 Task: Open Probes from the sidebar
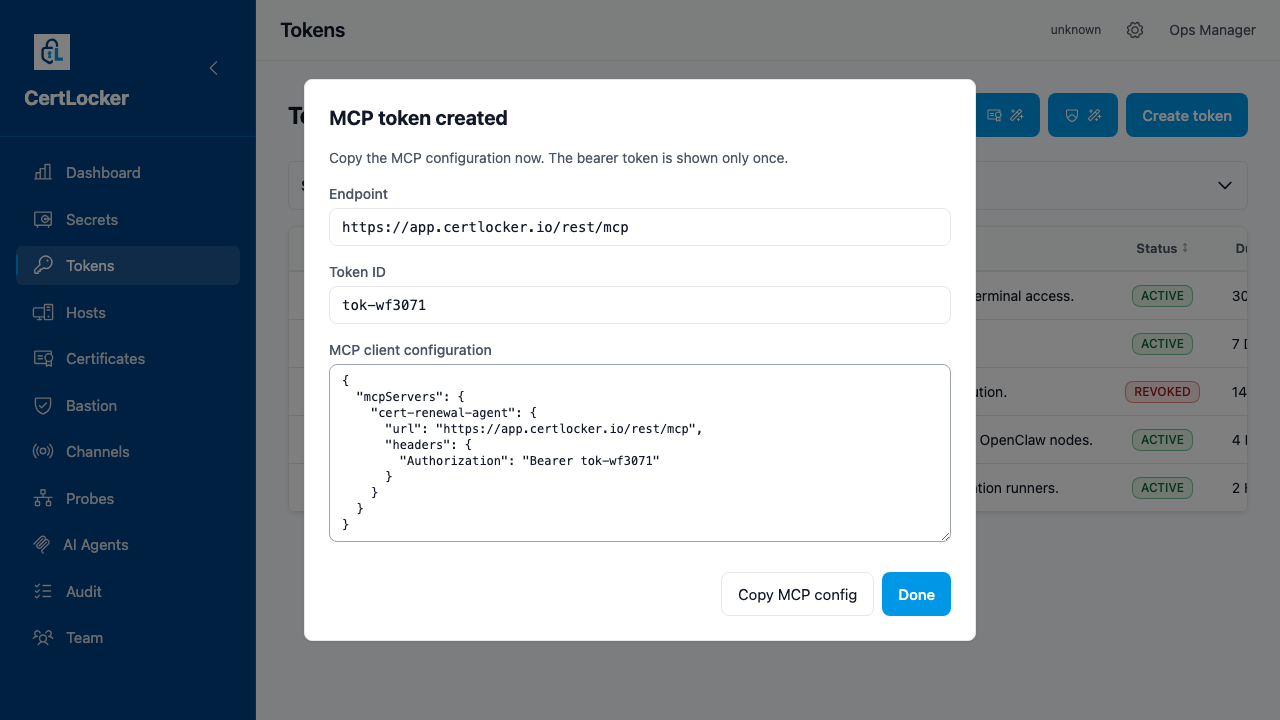pyautogui.click(x=128, y=498)
